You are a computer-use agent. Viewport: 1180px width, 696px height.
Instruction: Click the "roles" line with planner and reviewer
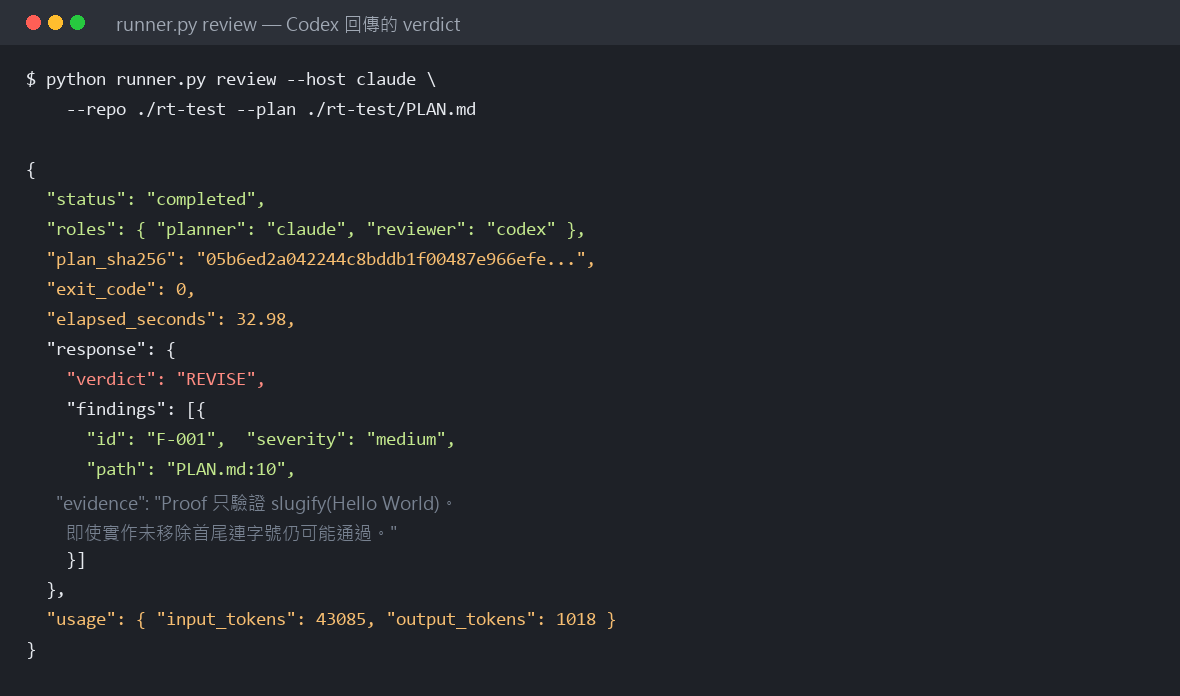pos(315,229)
